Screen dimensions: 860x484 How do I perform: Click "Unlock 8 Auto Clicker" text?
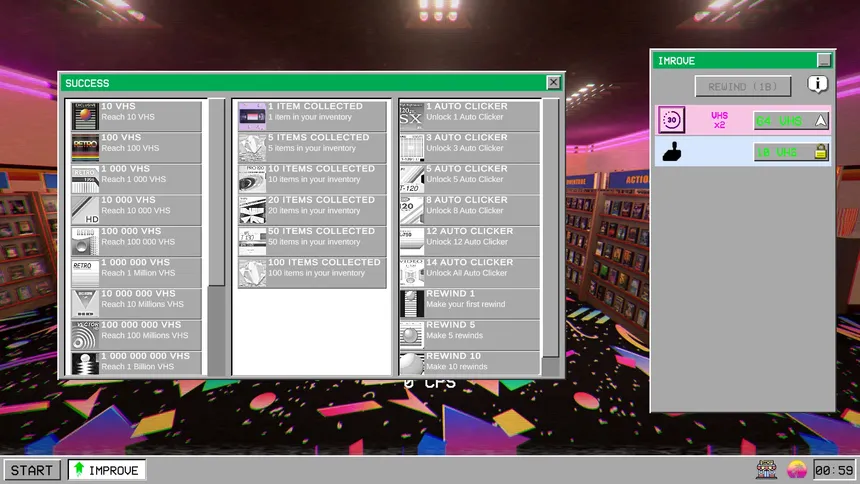click(465, 210)
